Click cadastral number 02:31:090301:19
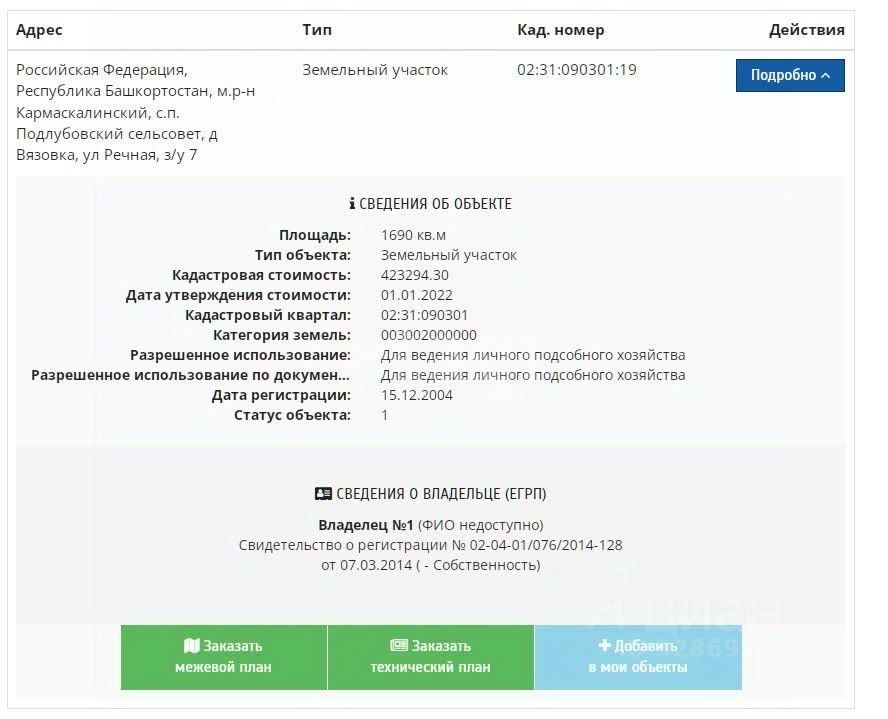This screenshot has height=719, width=888. [576, 70]
